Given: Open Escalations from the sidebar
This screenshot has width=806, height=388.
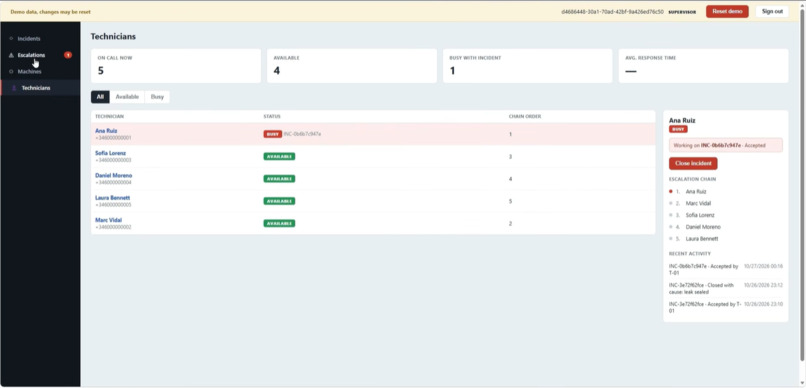Looking at the screenshot, I should (31, 55).
